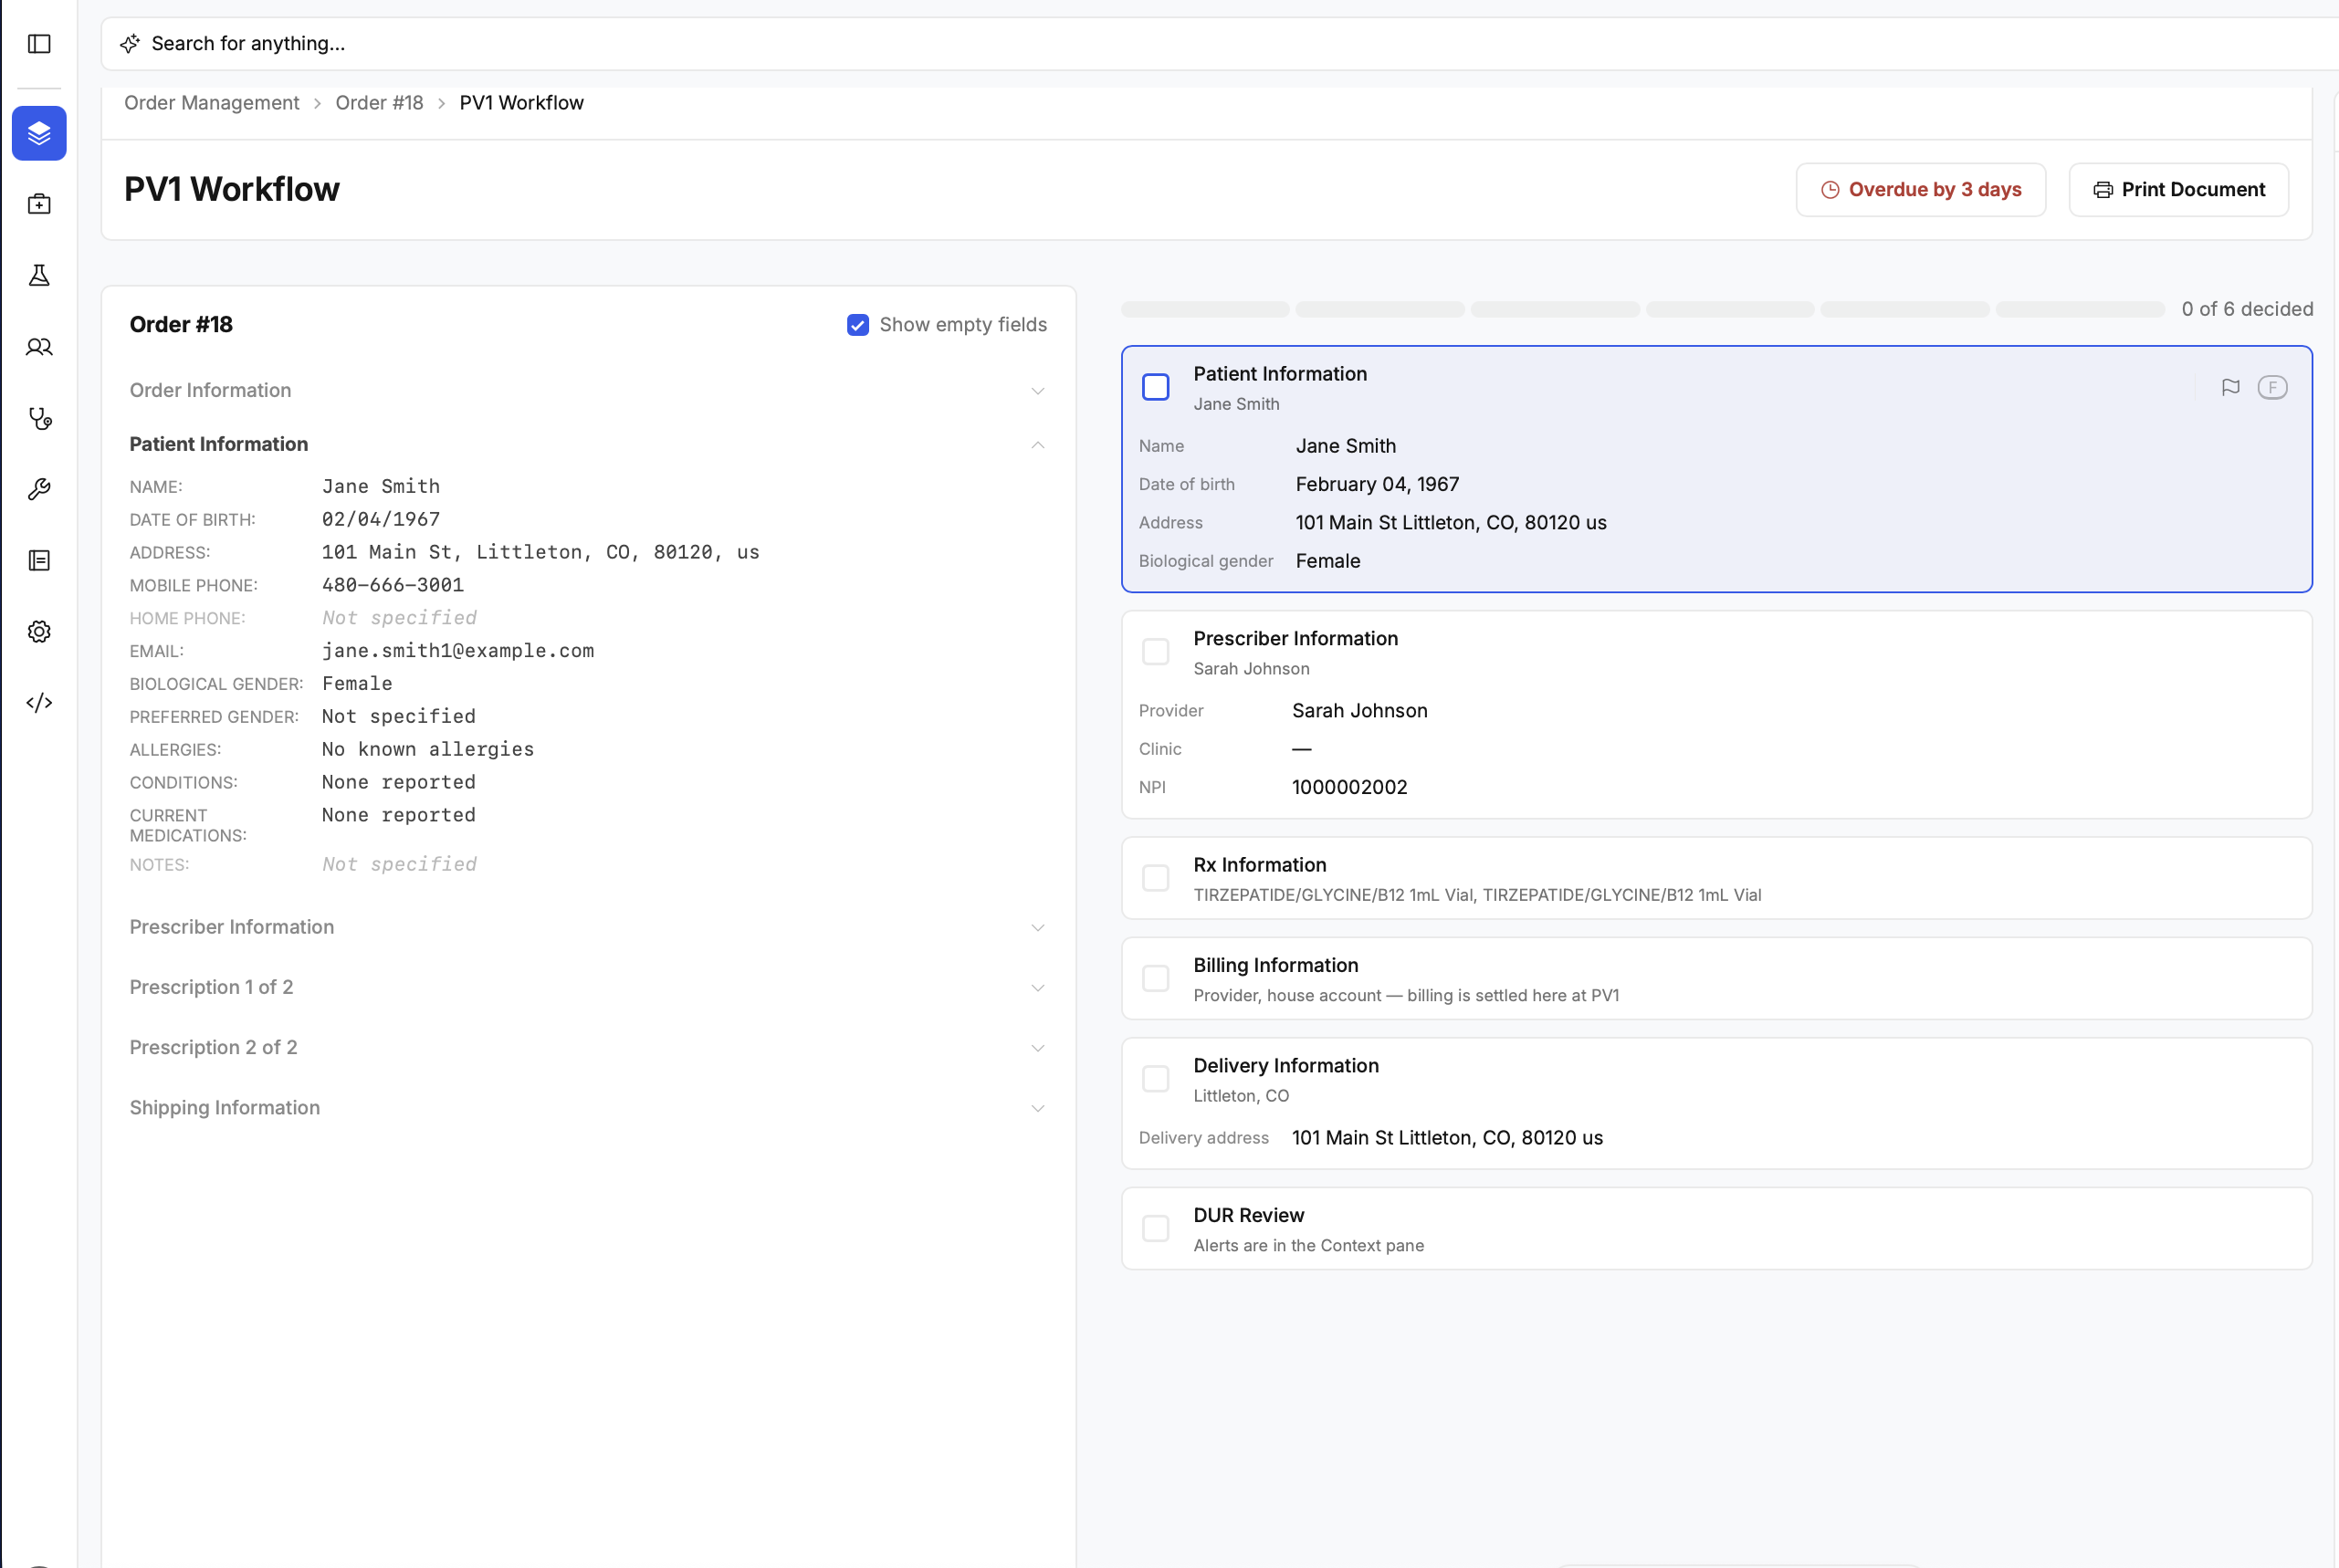Flag the Patient Information section

[x=2230, y=387]
